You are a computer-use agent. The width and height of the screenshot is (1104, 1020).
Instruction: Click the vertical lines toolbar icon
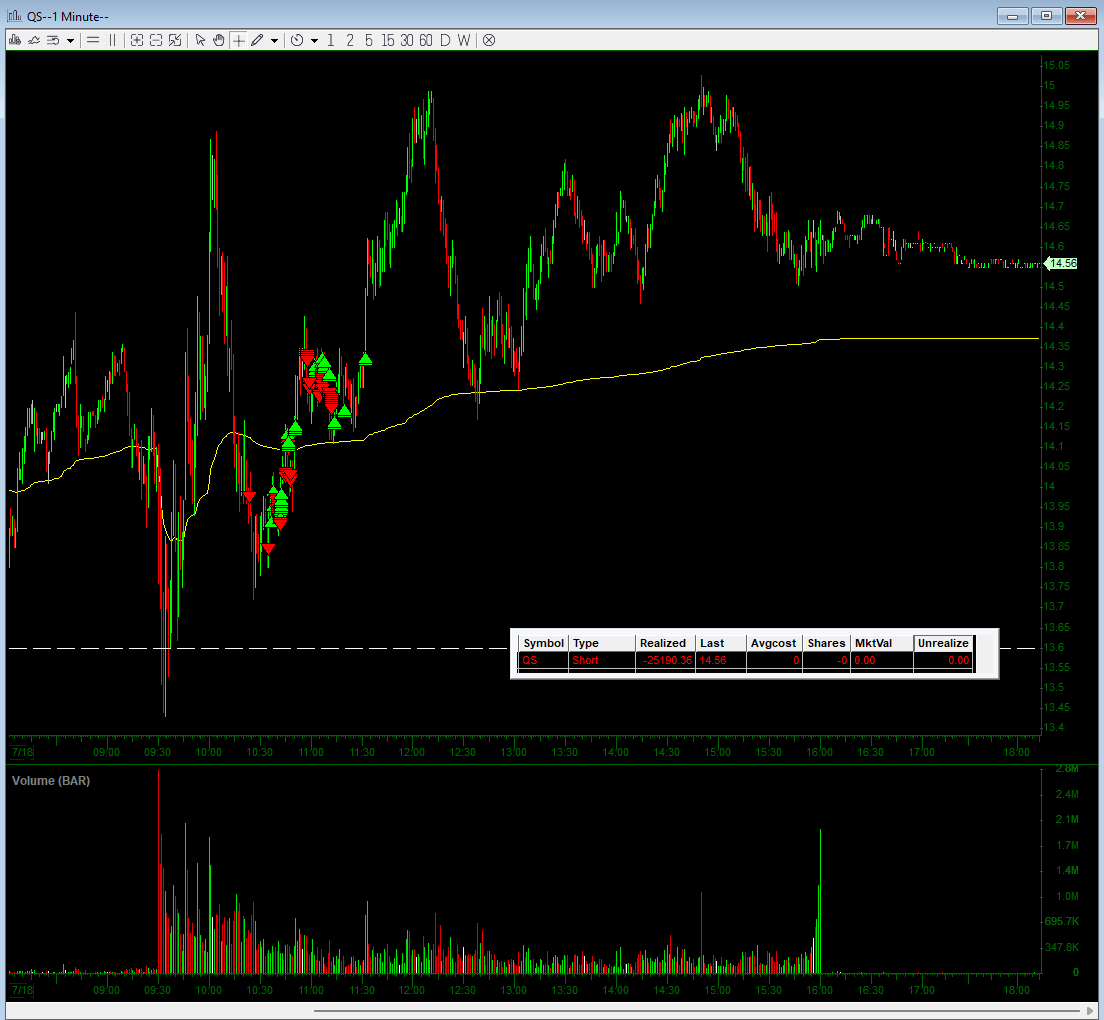tap(113, 40)
